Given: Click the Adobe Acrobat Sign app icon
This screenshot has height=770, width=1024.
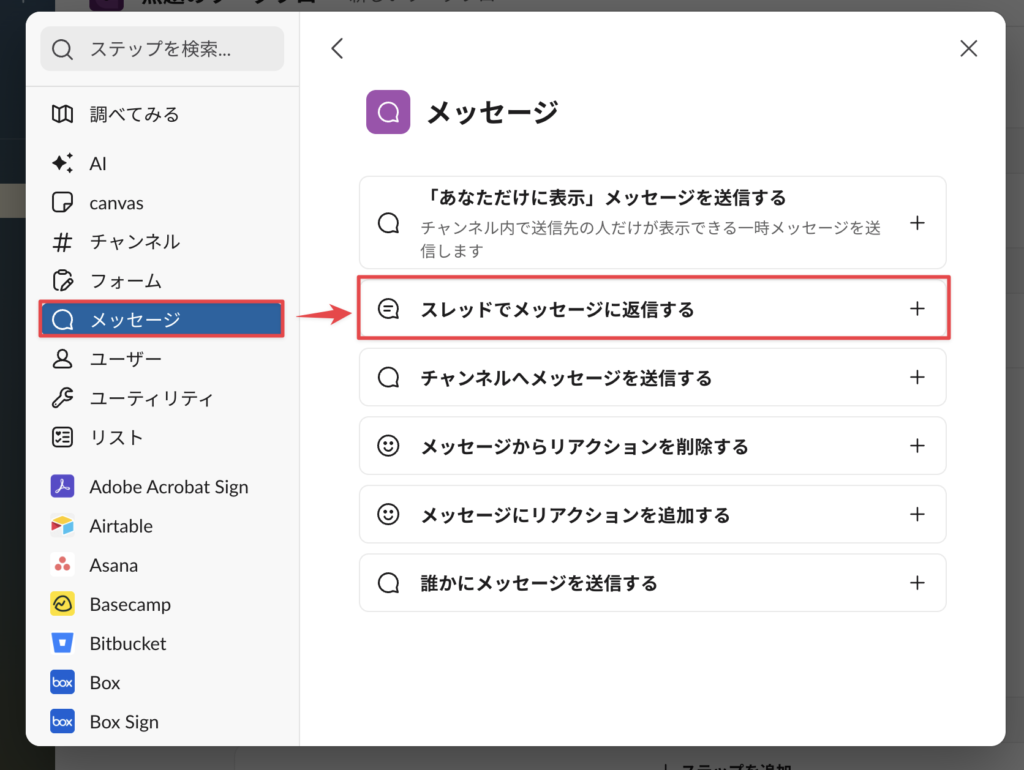Looking at the screenshot, I should click(x=62, y=487).
